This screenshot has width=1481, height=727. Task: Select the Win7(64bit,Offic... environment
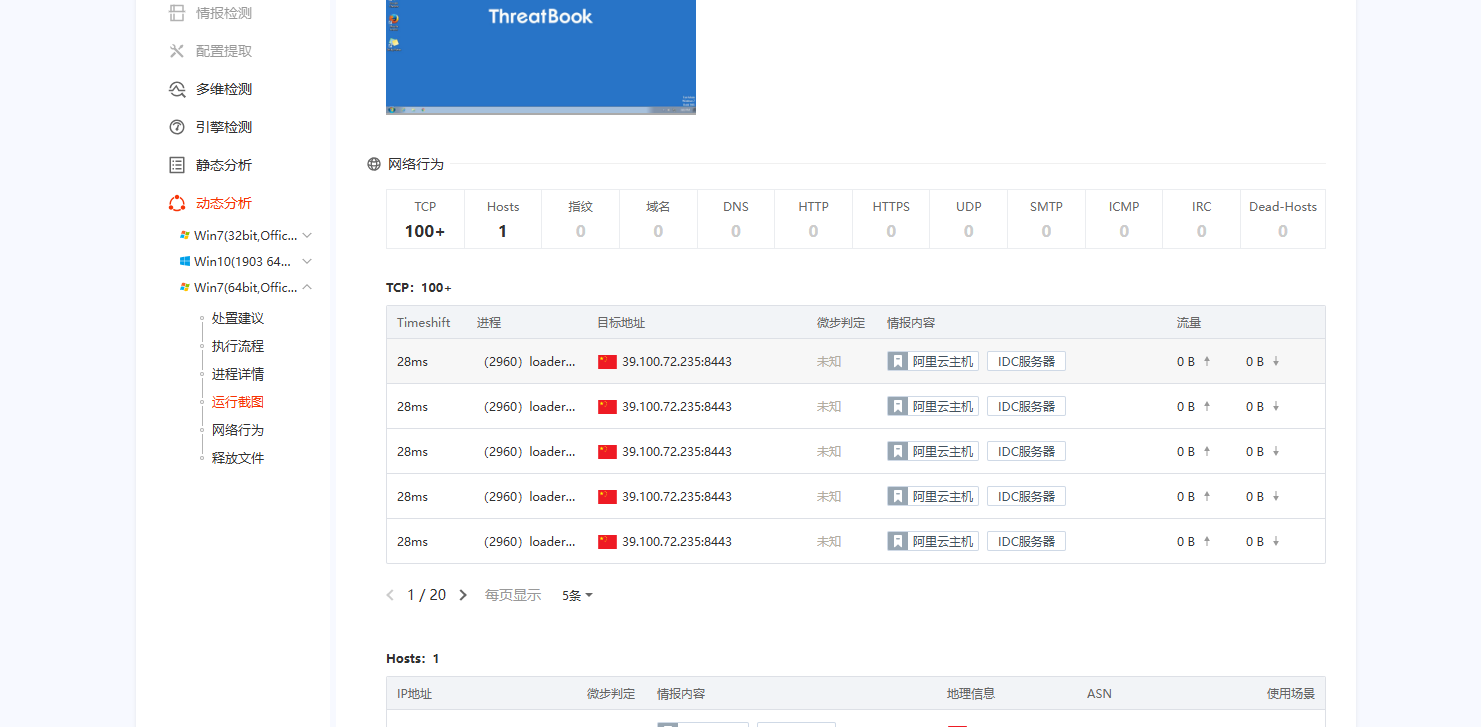(246, 287)
